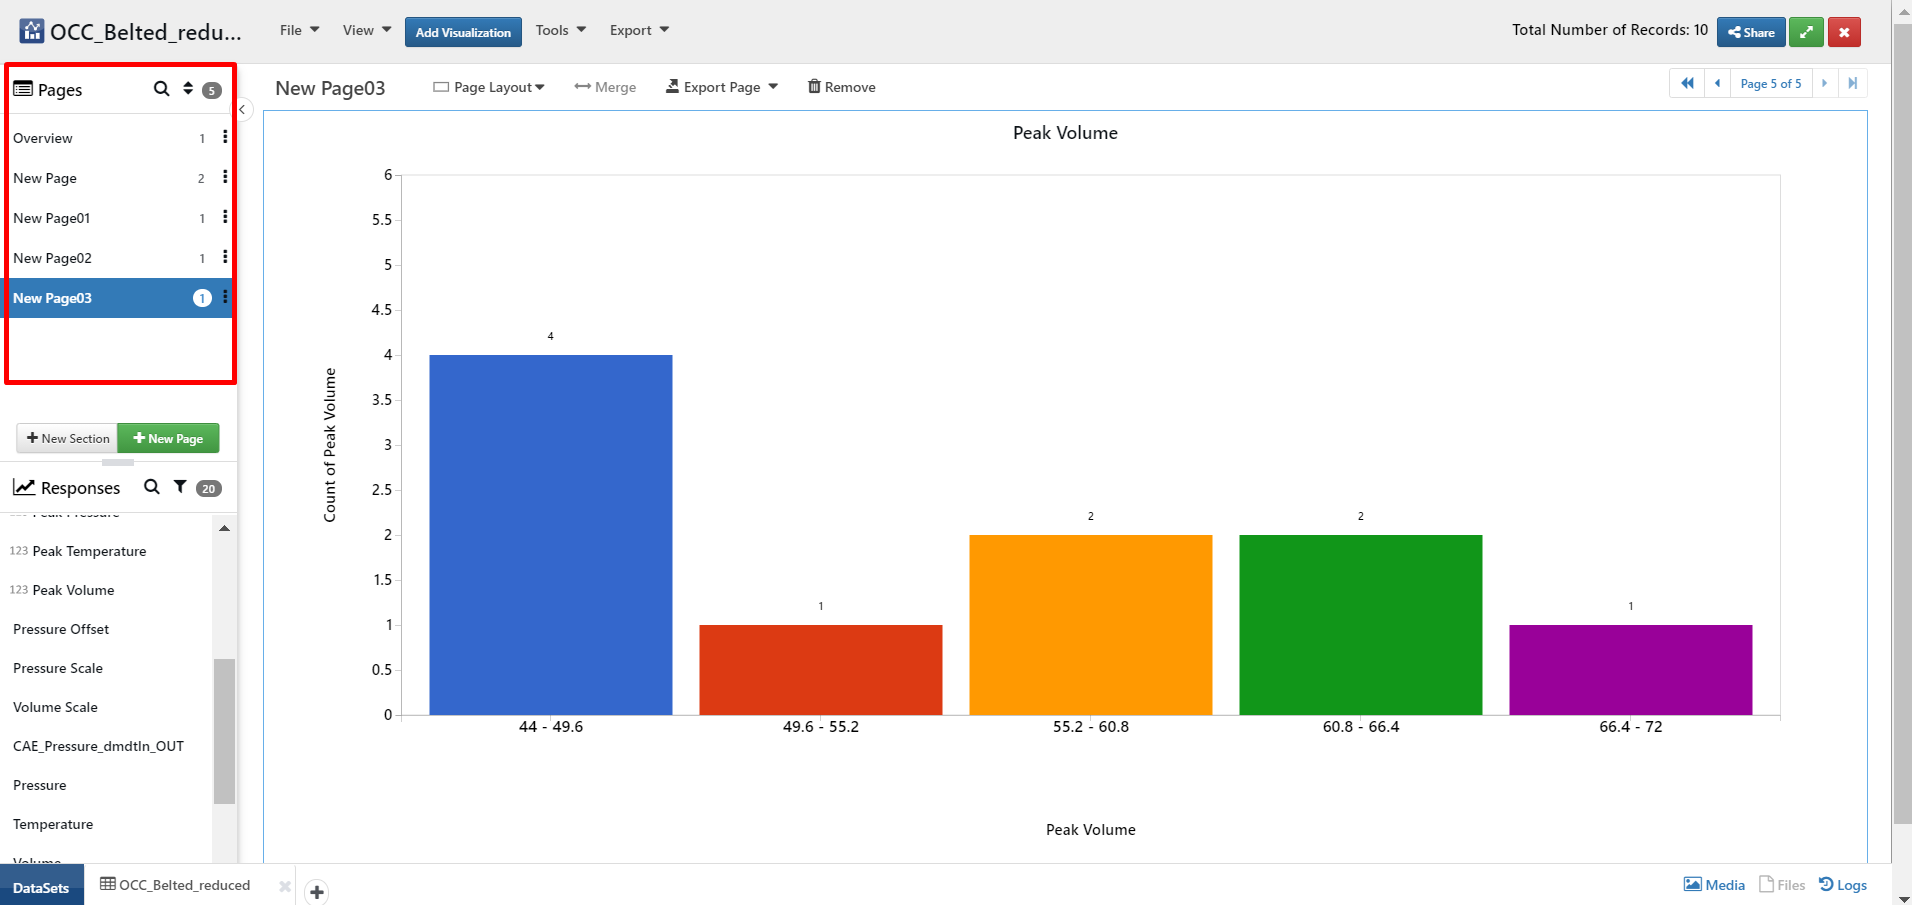This screenshot has height=905, width=1912.
Task: Go to the first page arrow
Action: tap(1687, 84)
